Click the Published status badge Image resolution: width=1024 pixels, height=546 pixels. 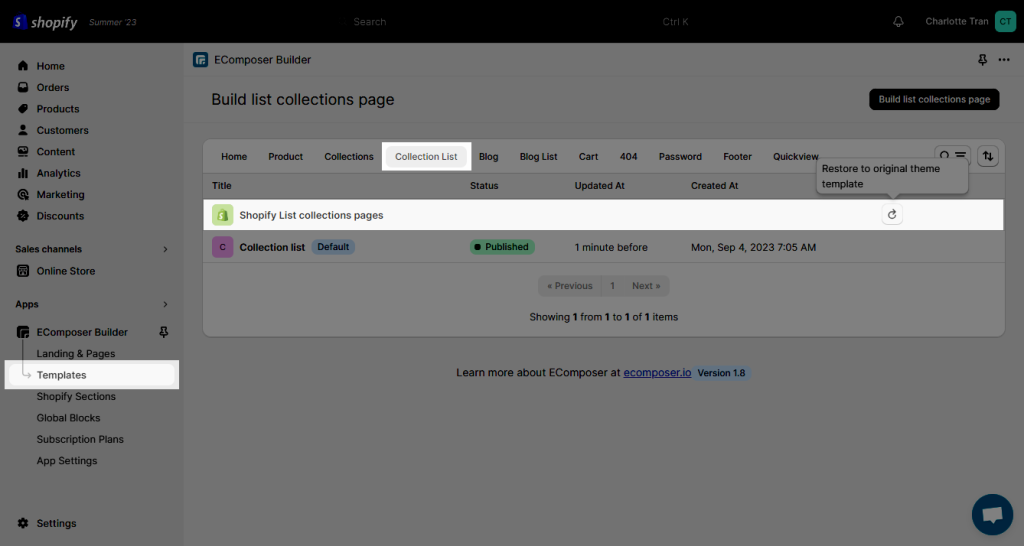pyautogui.click(x=502, y=247)
